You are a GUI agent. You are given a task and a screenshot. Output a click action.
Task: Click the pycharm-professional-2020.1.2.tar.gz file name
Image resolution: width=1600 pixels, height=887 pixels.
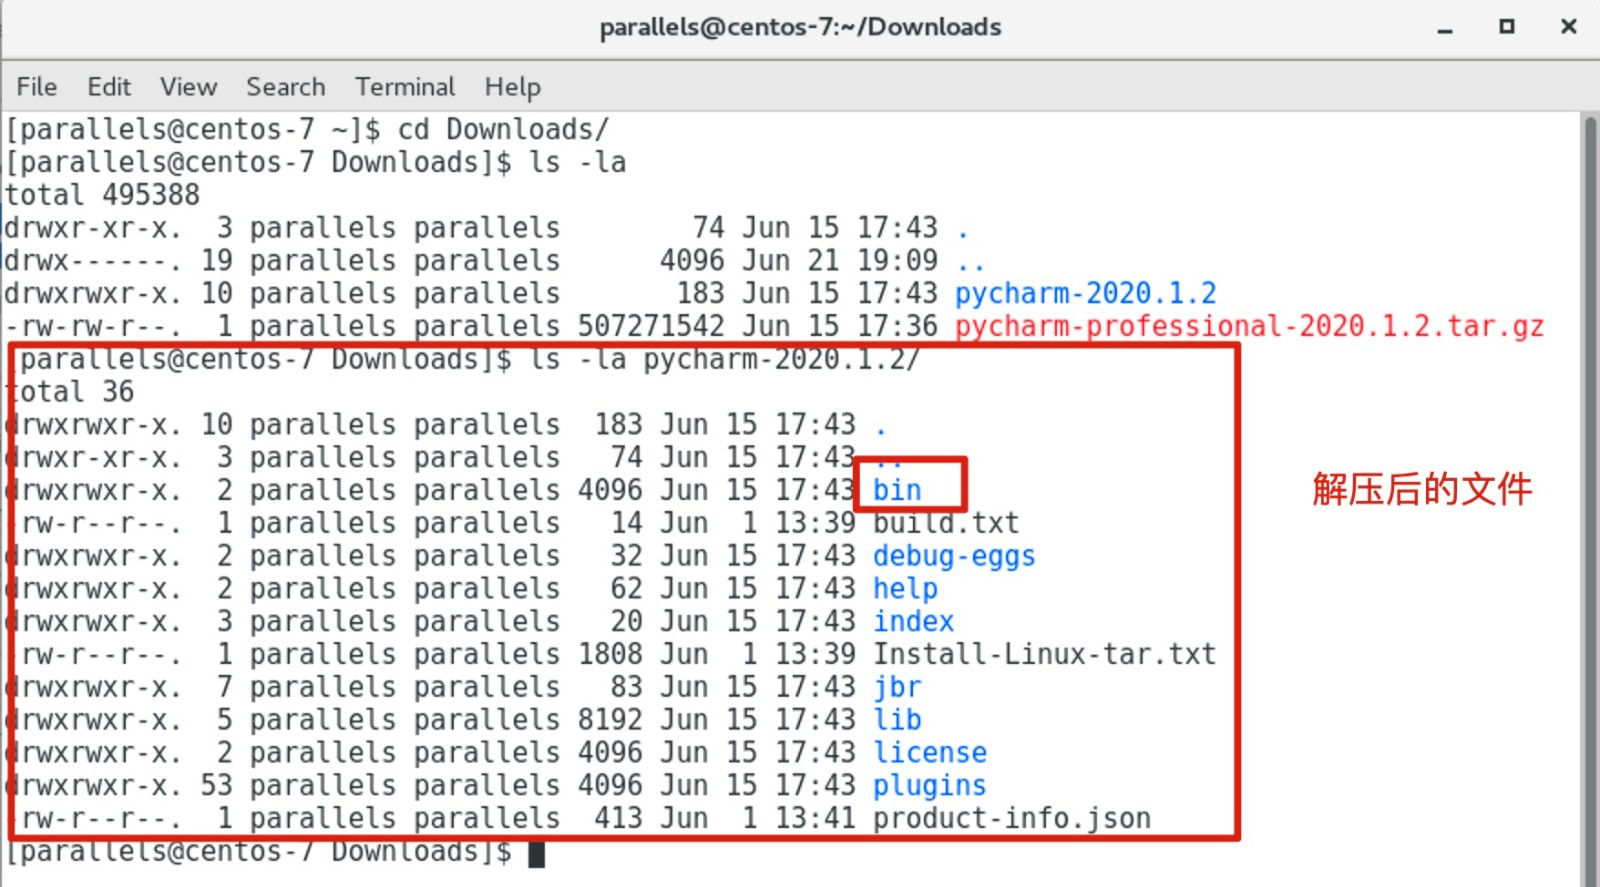coord(1249,326)
